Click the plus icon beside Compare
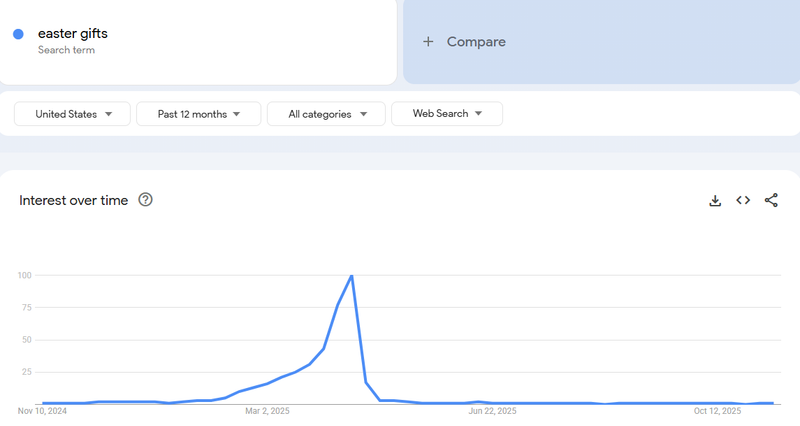Viewport: 800px width, 426px height. tap(428, 42)
